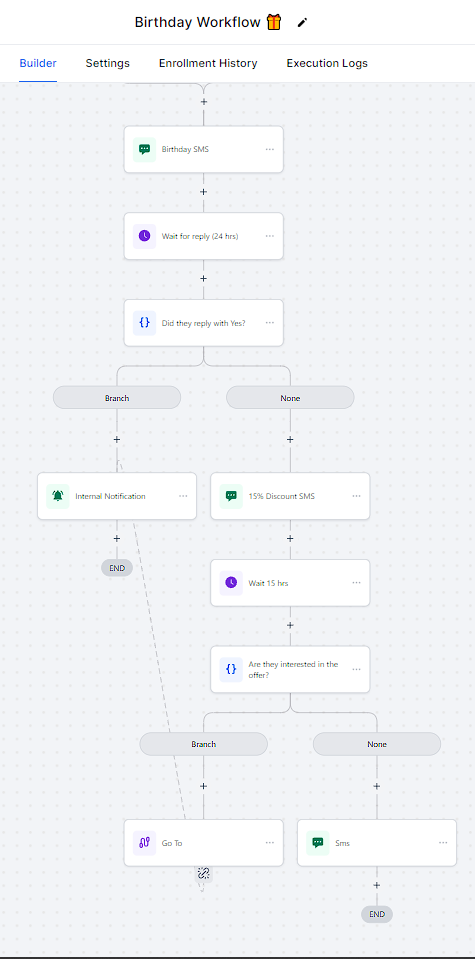The height and width of the screenshot is (959, 475).
Task: Open the Sms node options menu
Action: point(443,843)
